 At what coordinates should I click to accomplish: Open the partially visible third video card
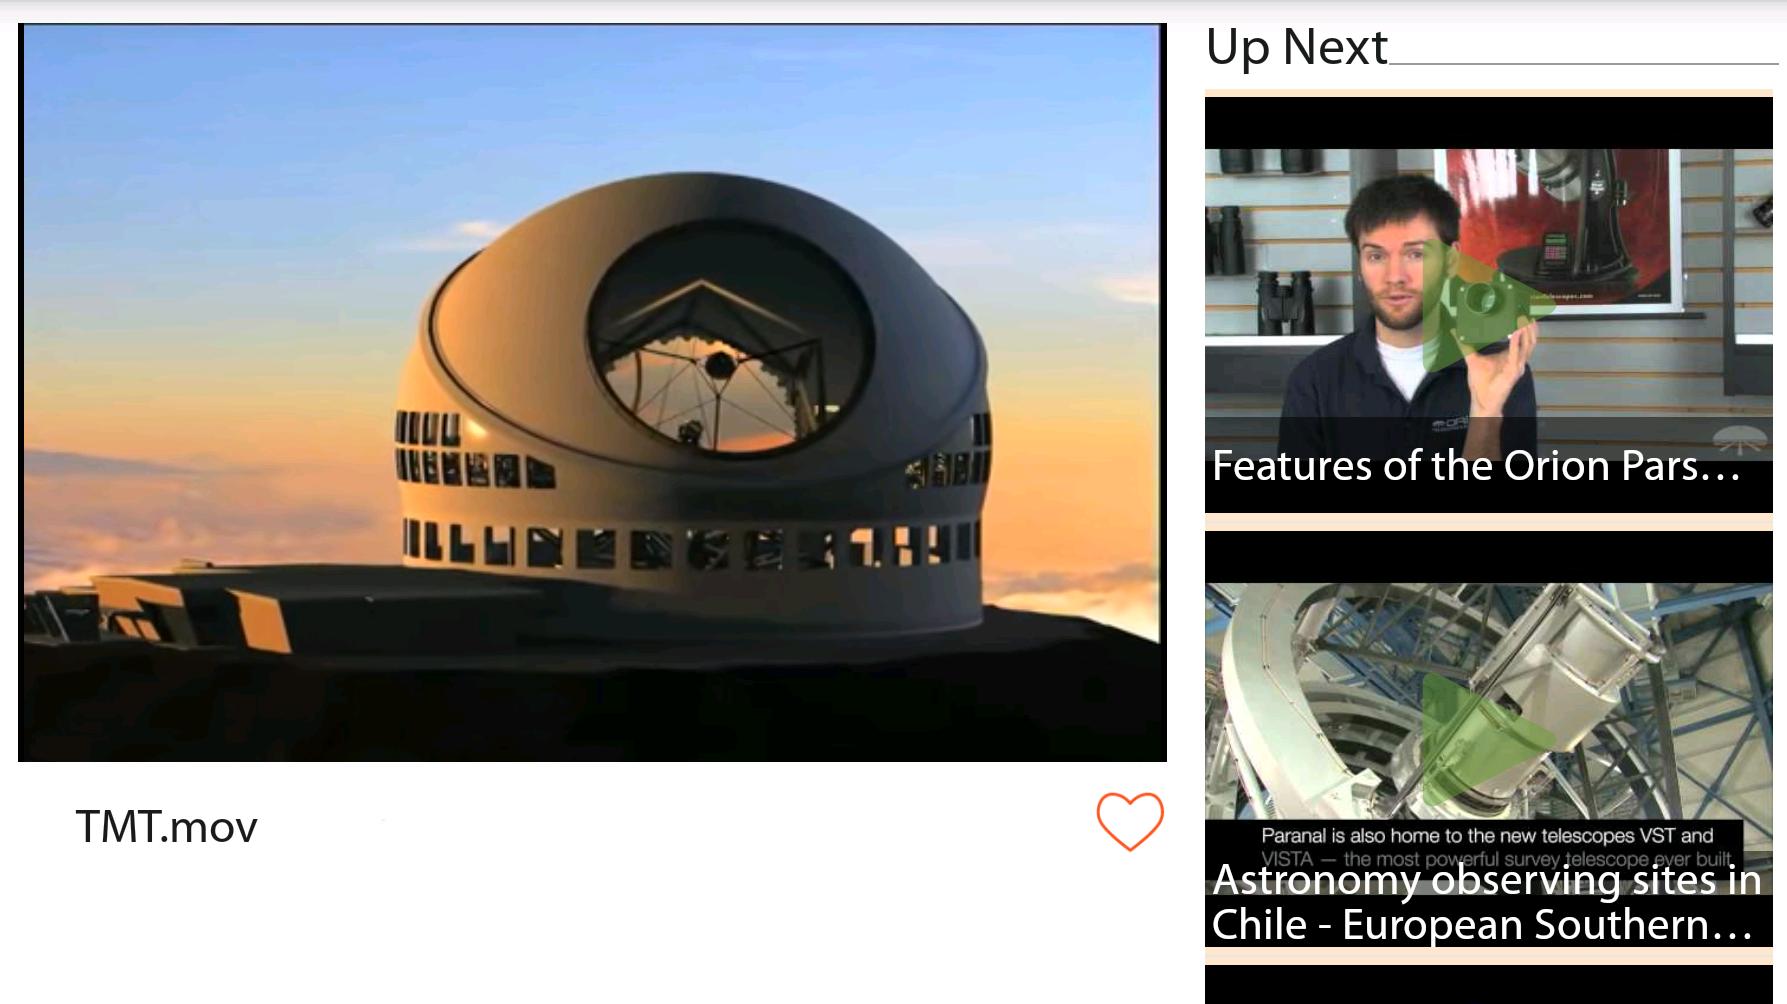tap(1488, 984)
